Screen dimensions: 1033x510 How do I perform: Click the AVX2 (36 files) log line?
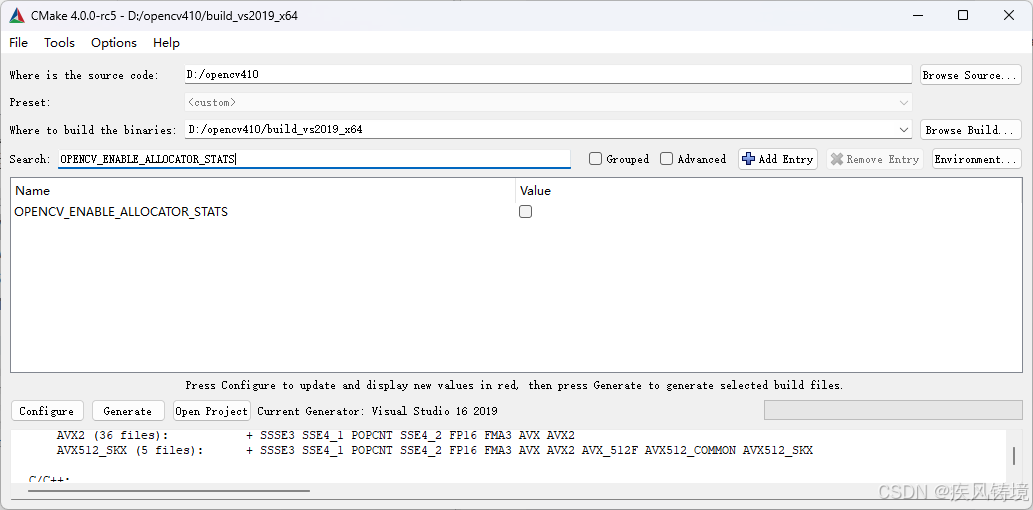point(316,436)
